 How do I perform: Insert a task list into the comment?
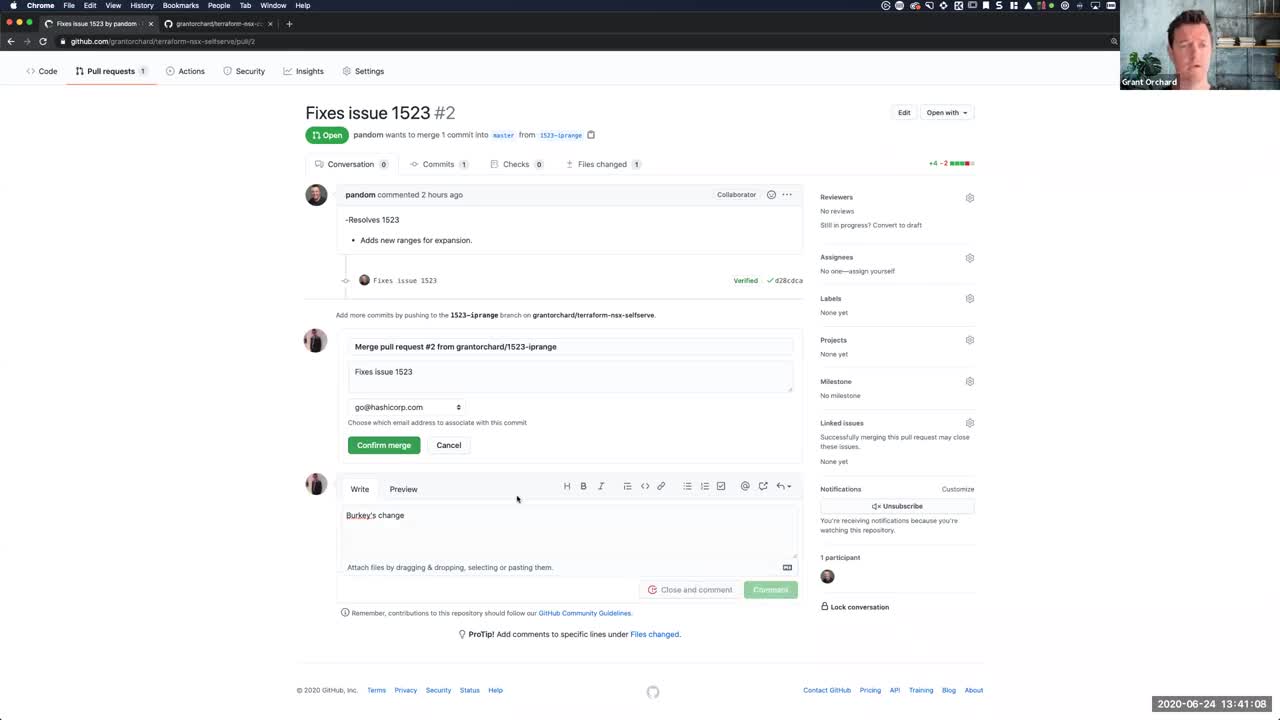721,486
